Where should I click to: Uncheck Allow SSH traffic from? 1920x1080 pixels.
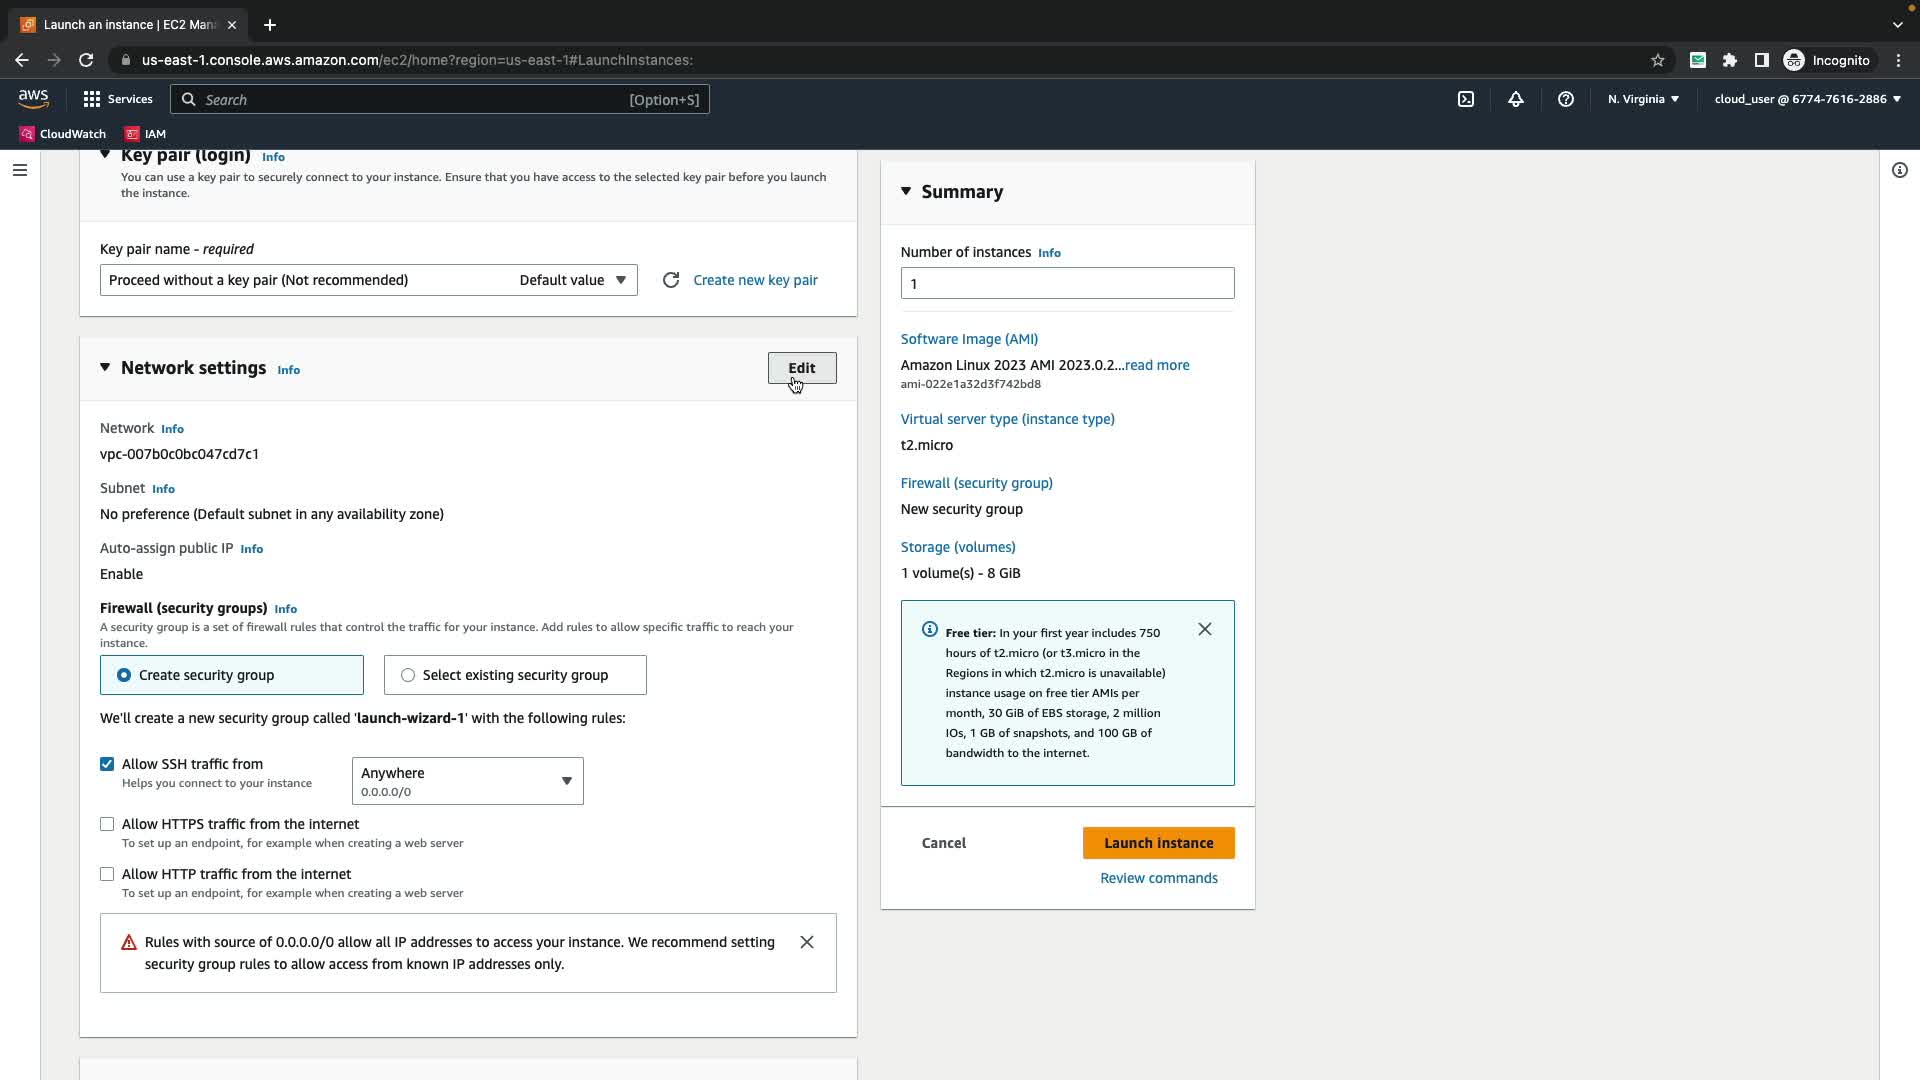[x=107, y=764]
